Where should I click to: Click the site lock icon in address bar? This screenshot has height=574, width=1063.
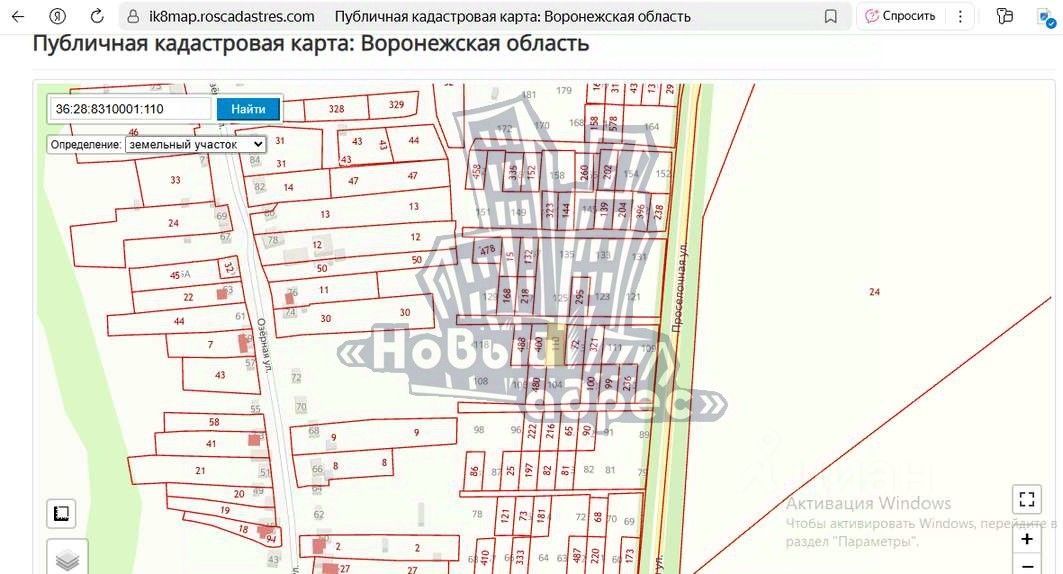pos(134,16)
